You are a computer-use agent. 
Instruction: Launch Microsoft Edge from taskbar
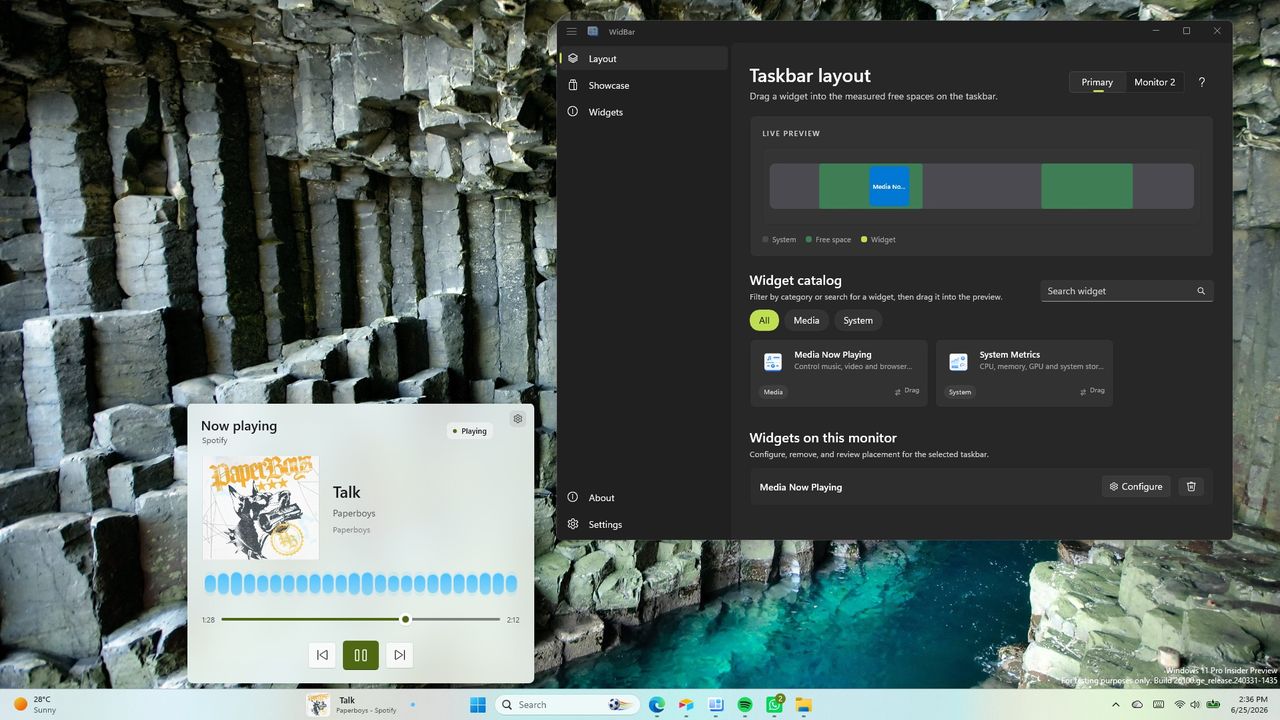pos(657,705)
